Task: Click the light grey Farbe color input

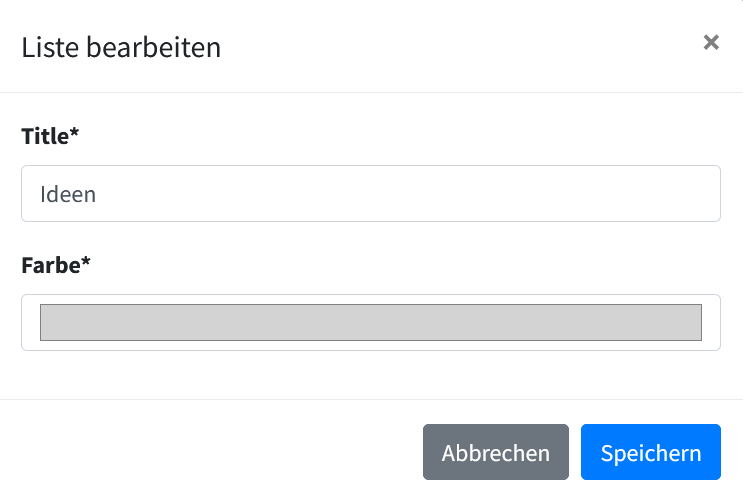Action: click(x=370, y=323)
